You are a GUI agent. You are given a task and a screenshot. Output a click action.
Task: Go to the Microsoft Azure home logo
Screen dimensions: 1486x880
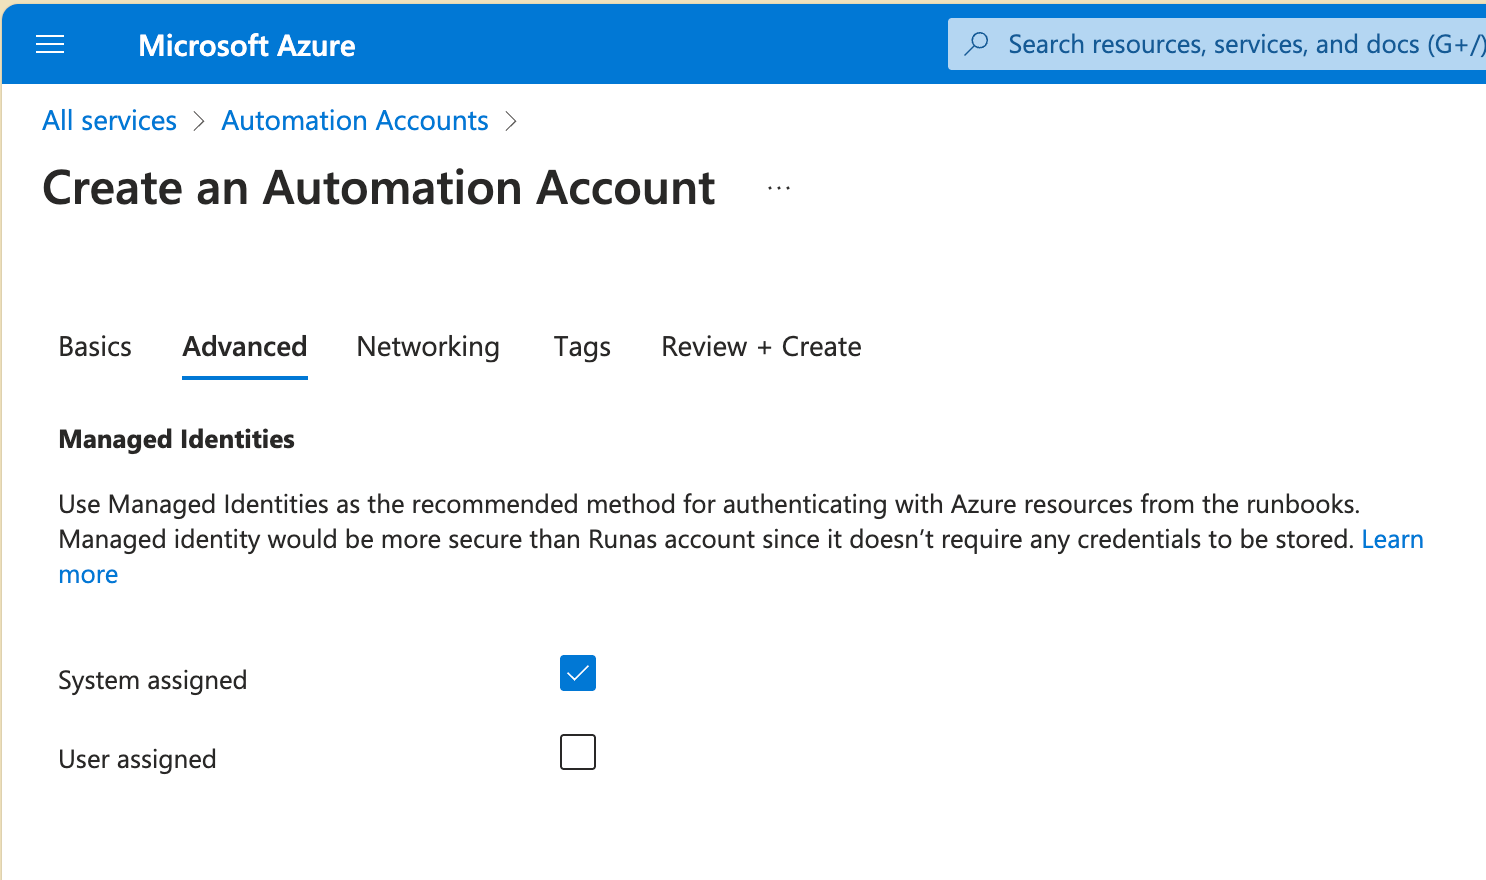246,45
